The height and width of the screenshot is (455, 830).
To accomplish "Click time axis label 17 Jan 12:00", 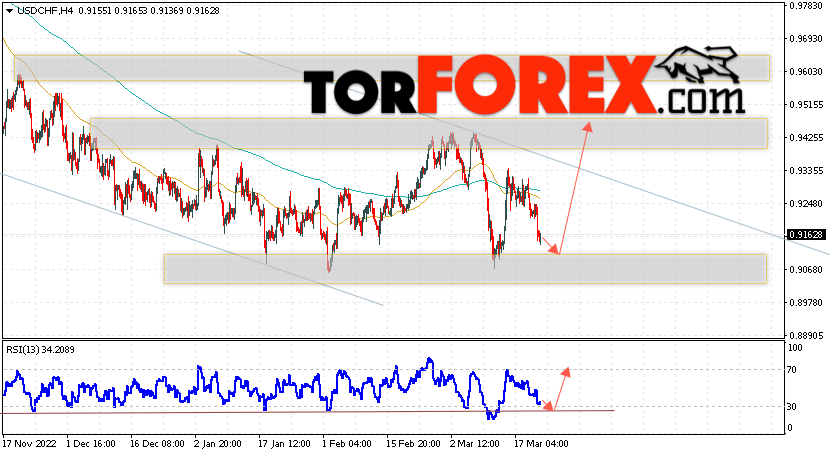I will pos(284,443).
